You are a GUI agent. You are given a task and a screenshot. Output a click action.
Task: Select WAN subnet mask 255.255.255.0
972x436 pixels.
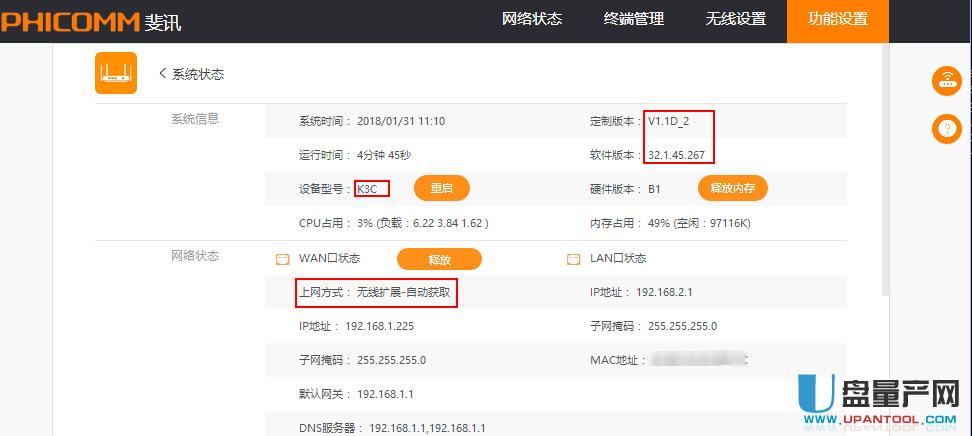click(391, 360)
